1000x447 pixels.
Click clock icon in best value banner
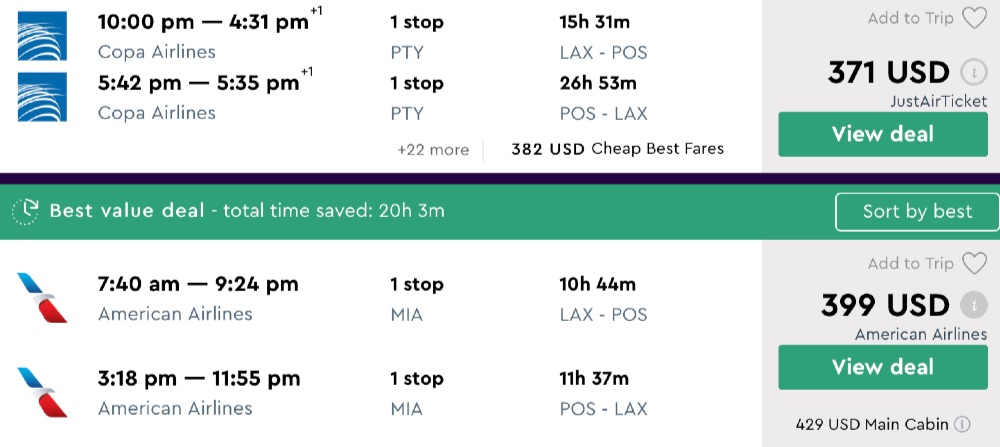coord(25,211)
